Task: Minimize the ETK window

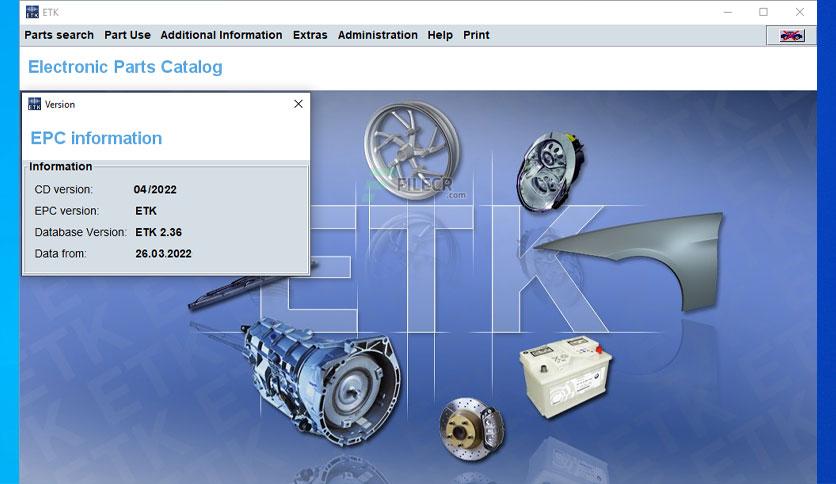Action: (728, 12)
